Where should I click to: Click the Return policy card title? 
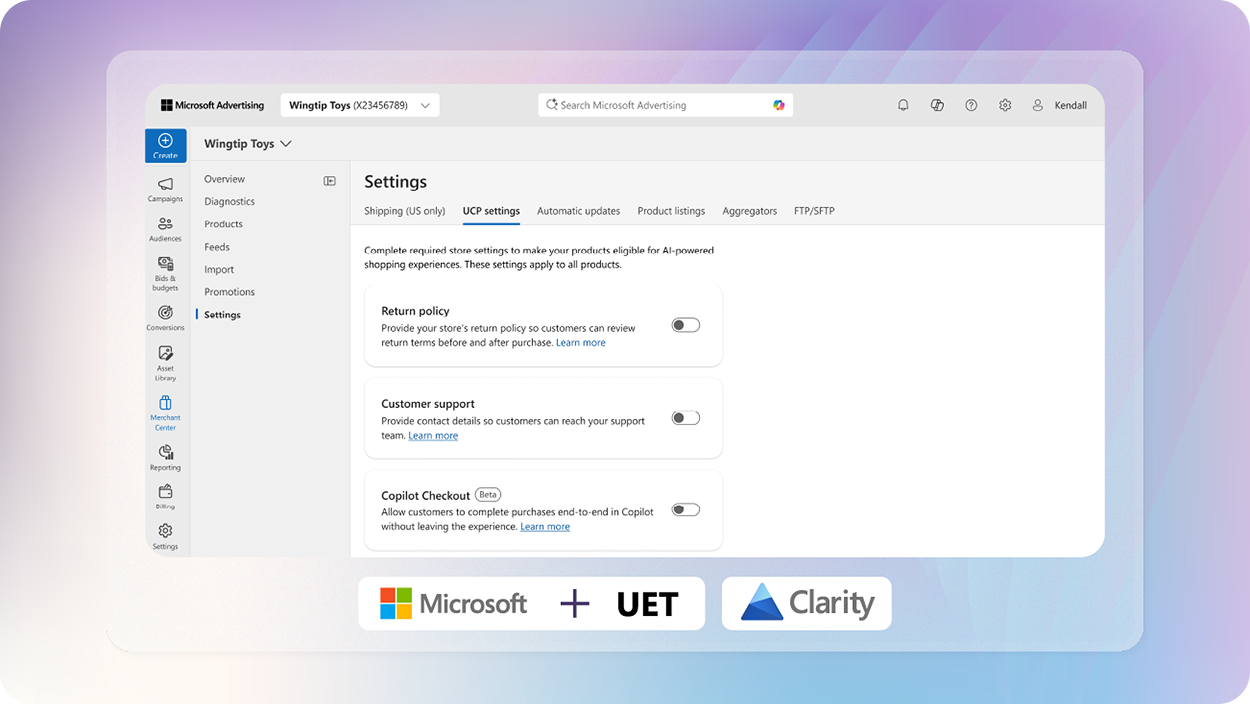[x=415, y=311]
